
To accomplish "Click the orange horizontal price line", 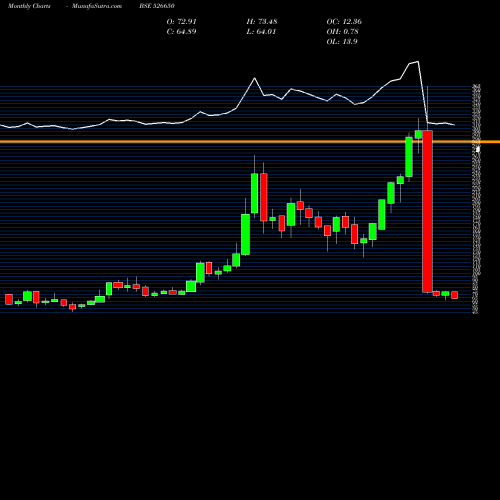I will coord(250,142).
